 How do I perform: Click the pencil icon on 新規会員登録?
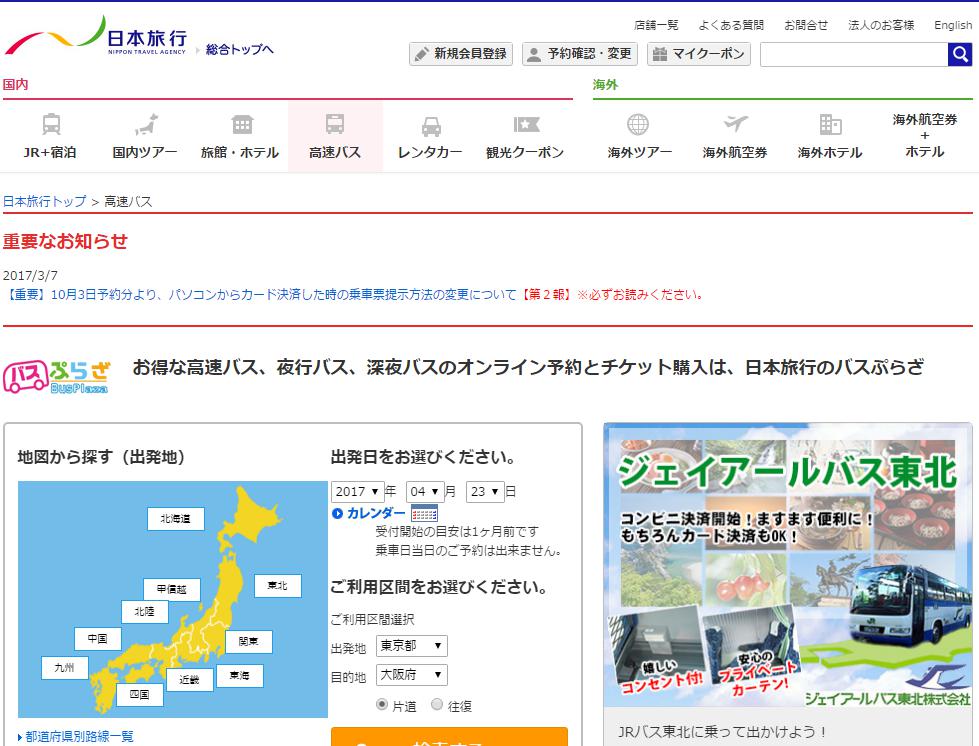coord(422,54)
